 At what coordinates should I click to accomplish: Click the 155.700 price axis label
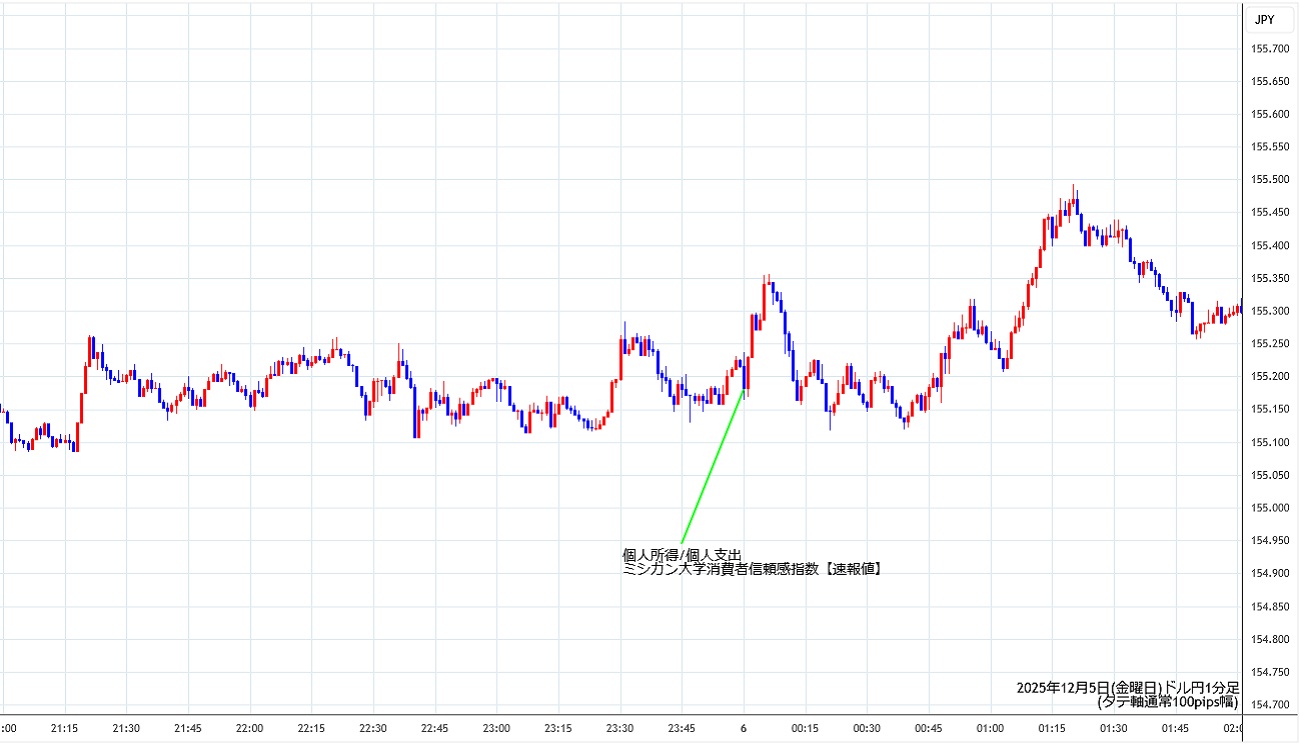pyautogui.click(x=1272, y=48)
